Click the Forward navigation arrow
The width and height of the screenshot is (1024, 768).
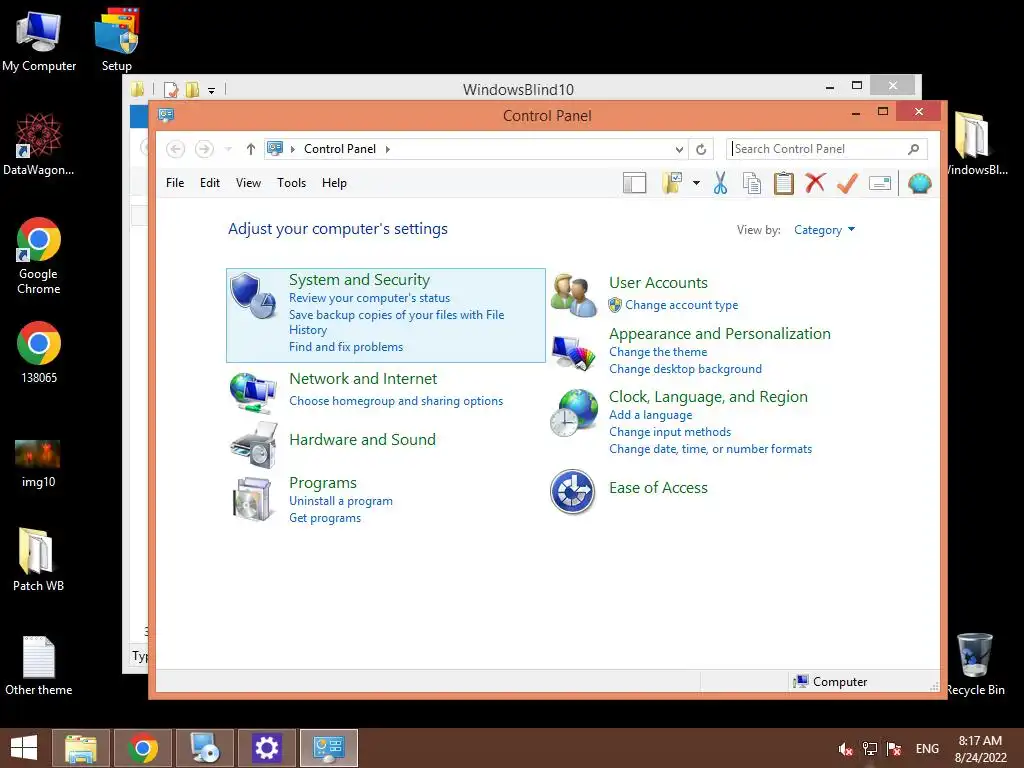[204, 149]
